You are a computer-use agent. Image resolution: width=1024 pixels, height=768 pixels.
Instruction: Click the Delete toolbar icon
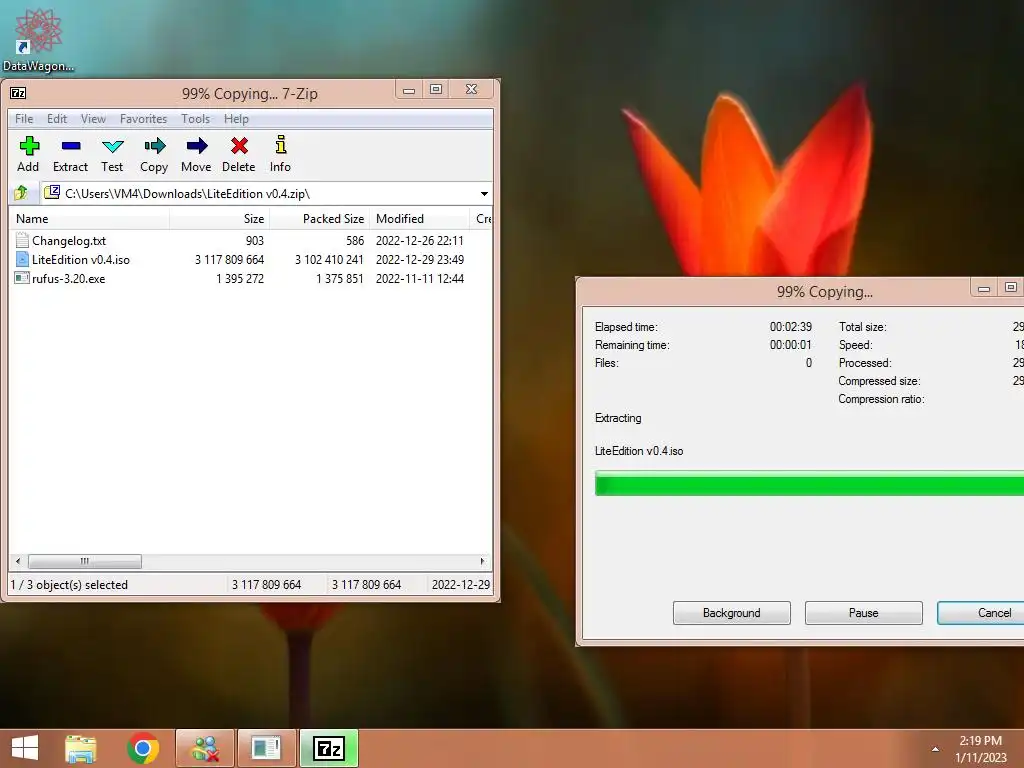click(239, 146)
